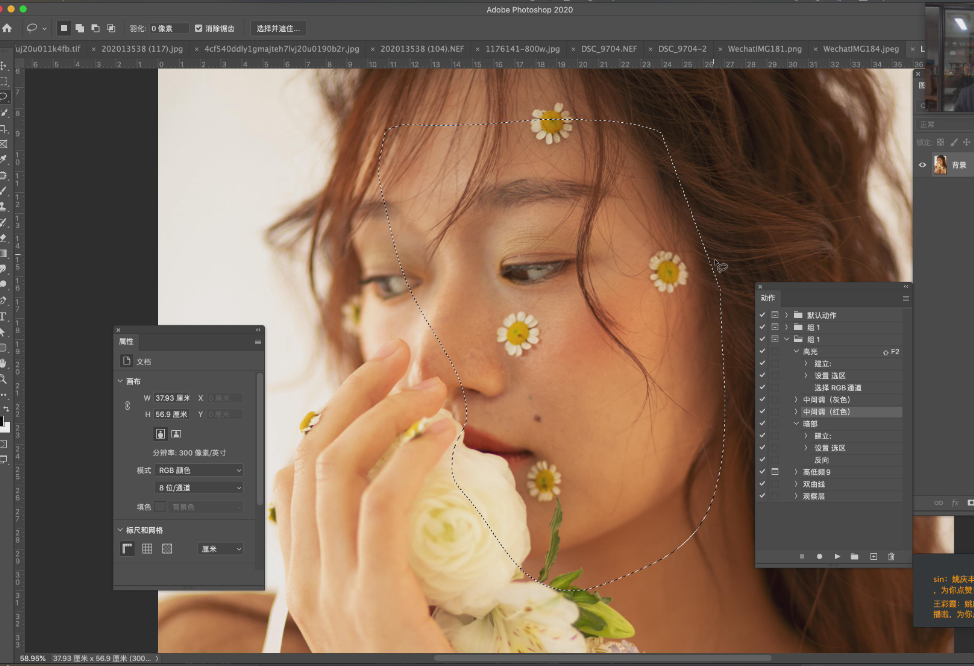Click the 羽化 feather input field
Viewport: 974px width, 666px height.
[x=168, y=28]
